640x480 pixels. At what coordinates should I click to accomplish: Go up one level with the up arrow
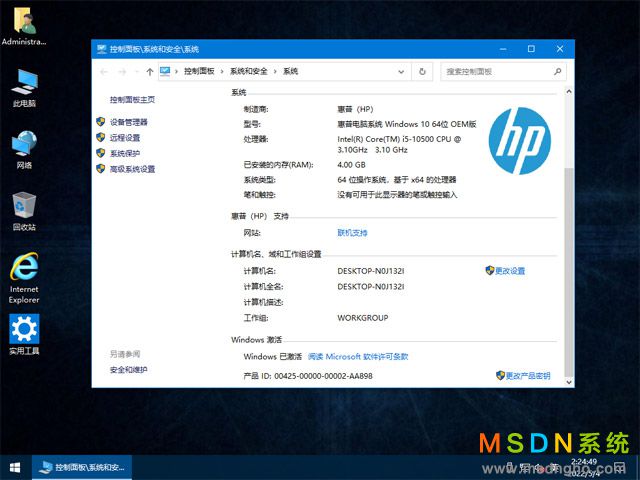pos(150,72)
